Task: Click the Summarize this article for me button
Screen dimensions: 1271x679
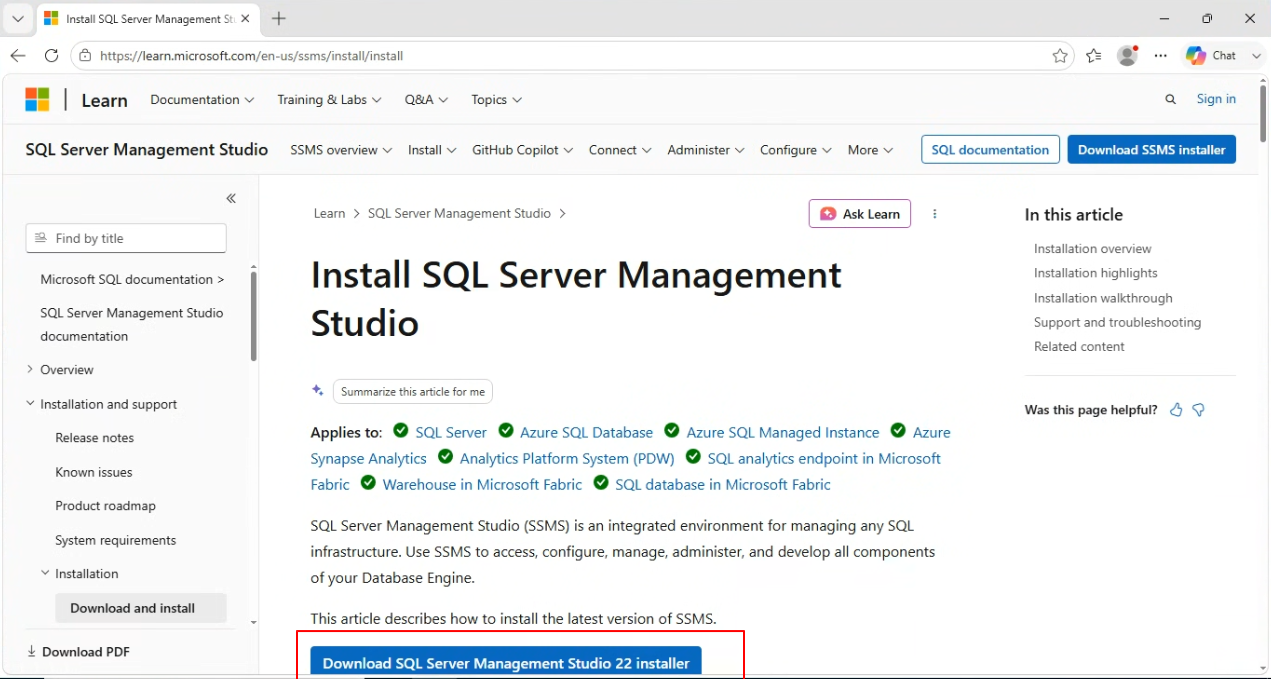Action: [413, 392]
